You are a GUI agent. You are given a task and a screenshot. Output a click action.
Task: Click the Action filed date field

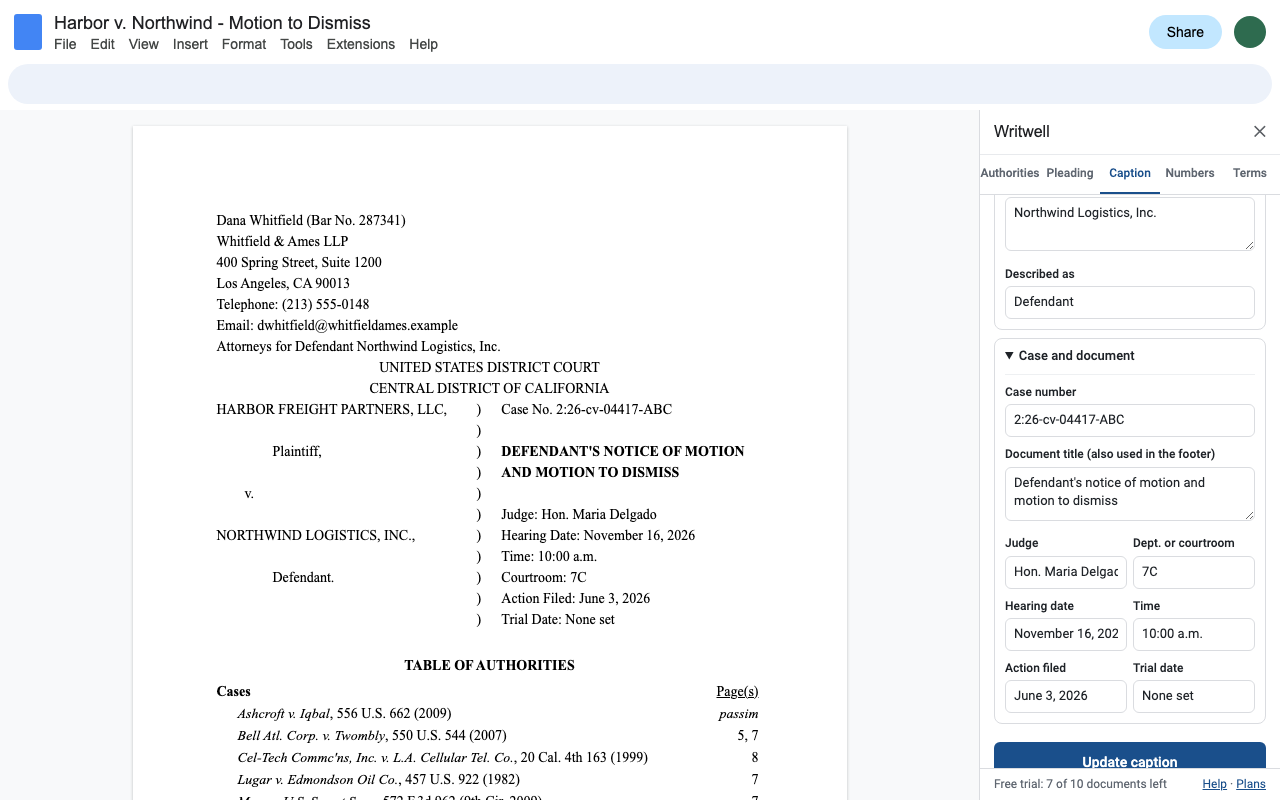click(x=1066, y=696)
